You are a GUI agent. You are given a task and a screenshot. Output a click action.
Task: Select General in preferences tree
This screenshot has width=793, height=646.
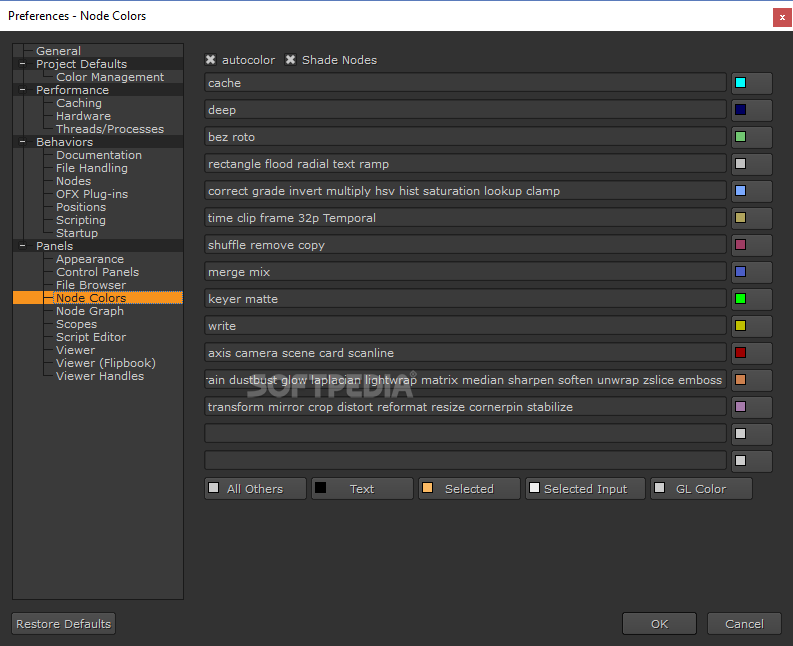click(58, 51)
